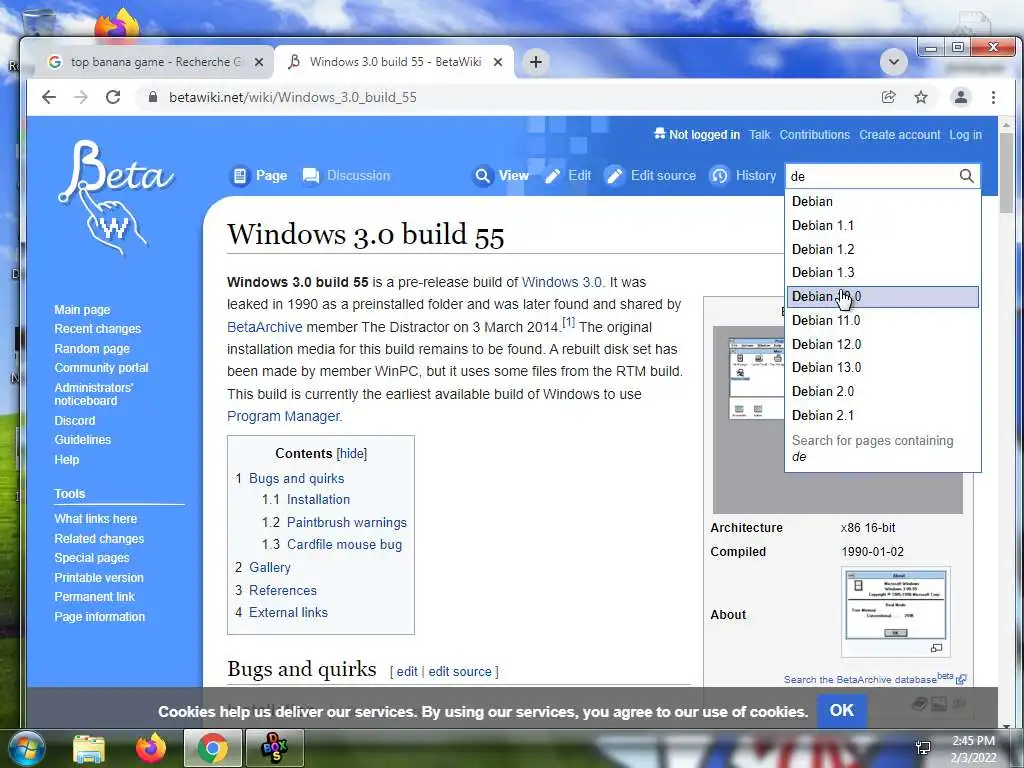Jump to the References contents entry
This screenshot has height=768, width=1024.
[x=283, y=590]
